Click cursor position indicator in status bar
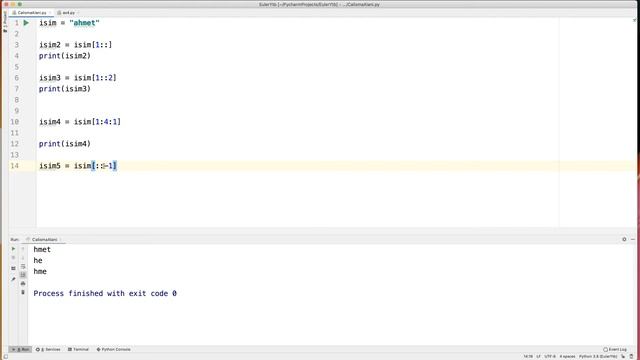The height and width of the screenshot is (360, 640). coord(528,356)
